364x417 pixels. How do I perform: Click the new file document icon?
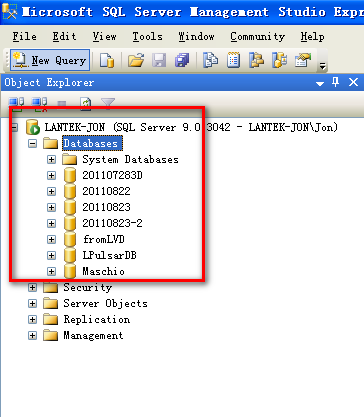[107, 60]
